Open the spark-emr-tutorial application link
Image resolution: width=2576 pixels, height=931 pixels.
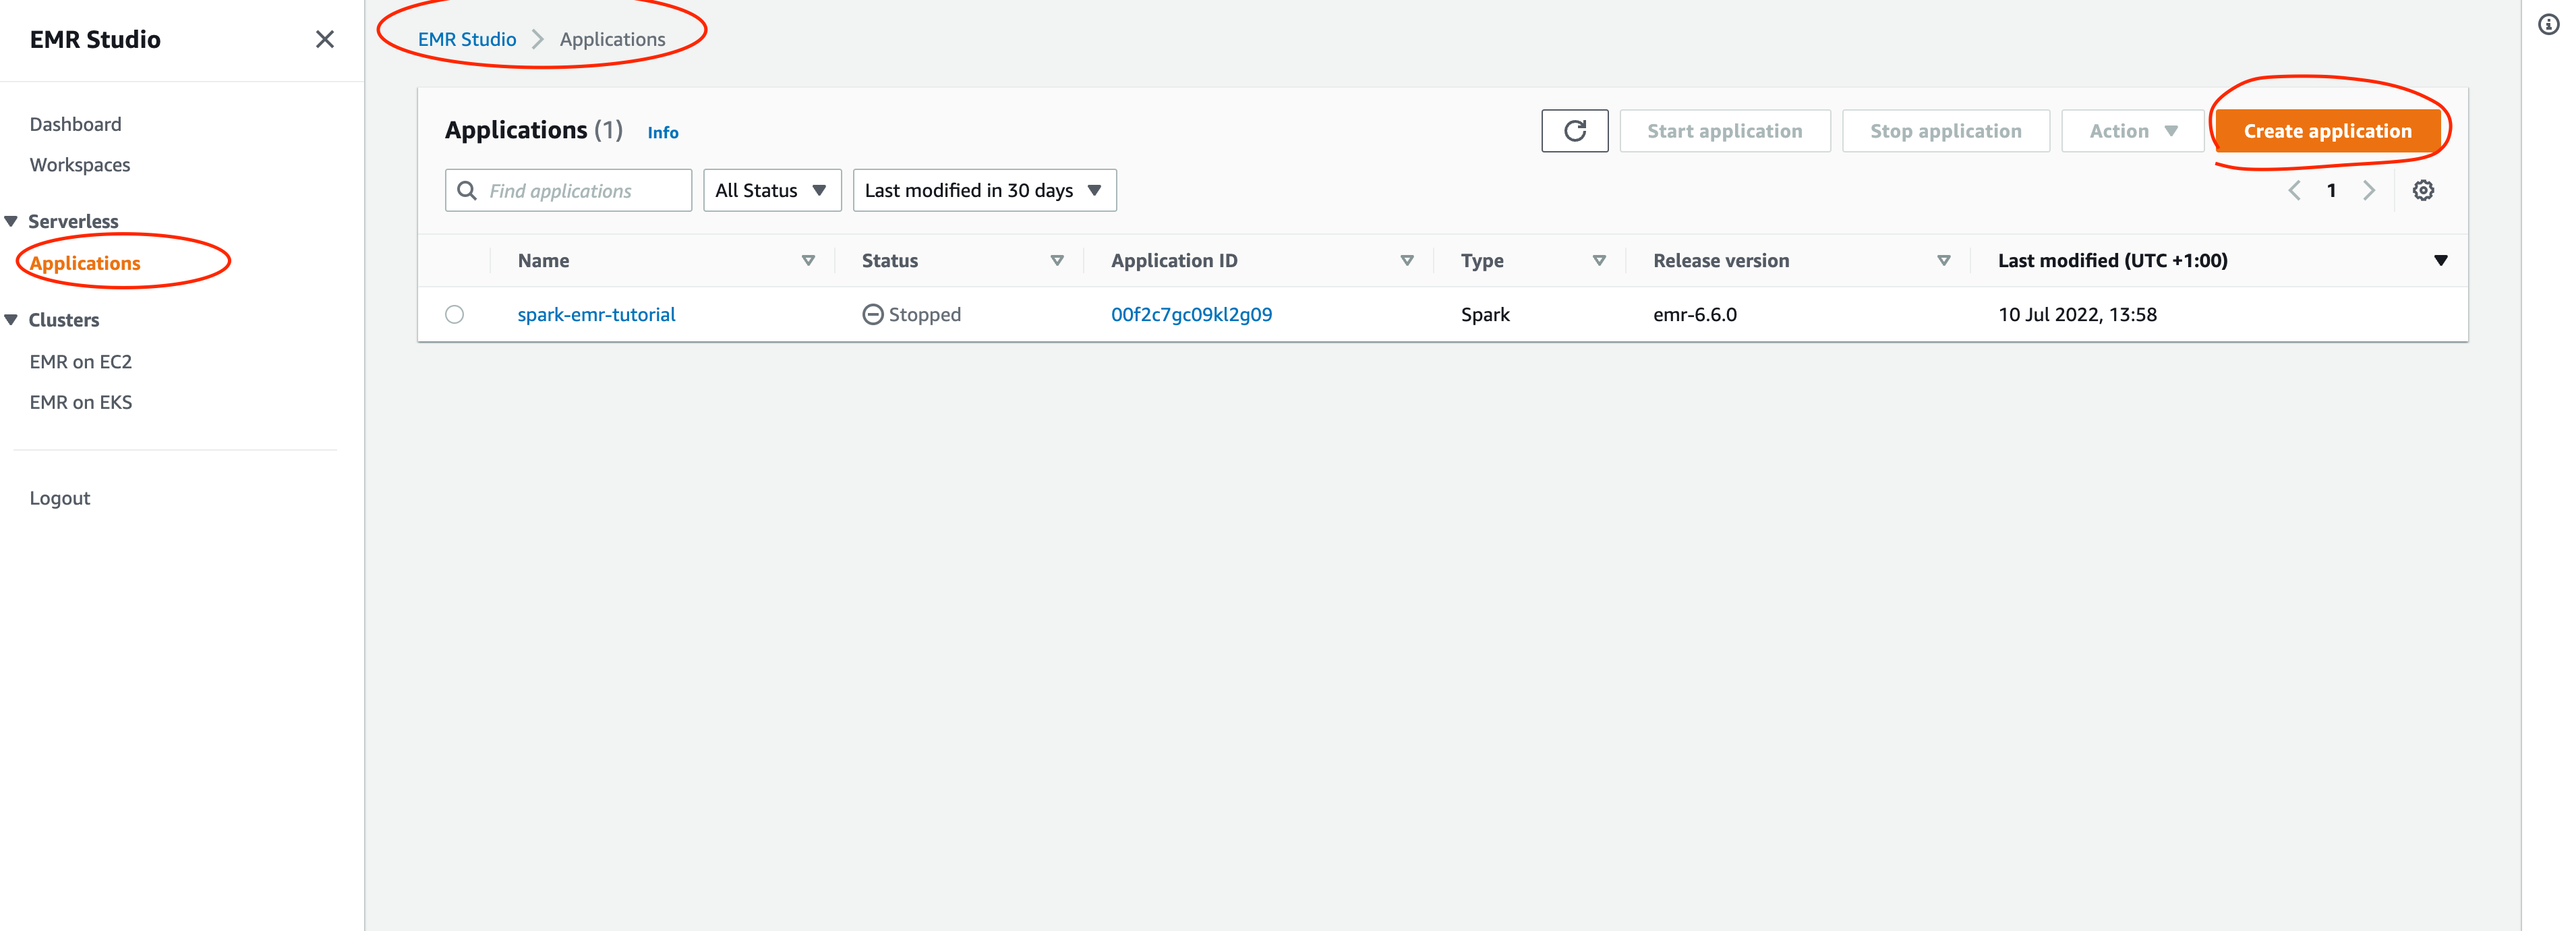pos(596,314)
